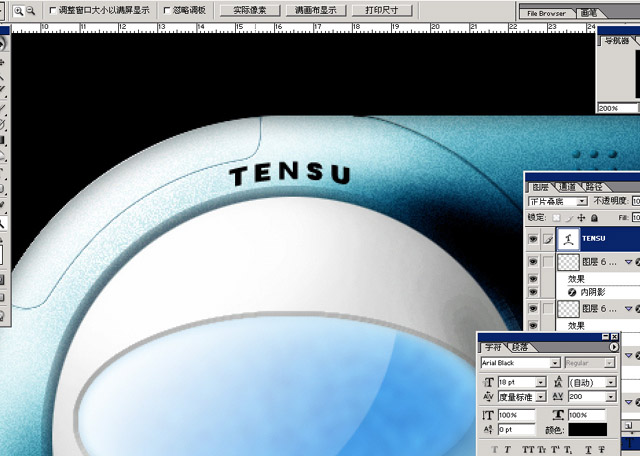Toggle strikethrough text style
Image resolution: width=640 pixels, height=456 pixels.
(x=602, y=450)
